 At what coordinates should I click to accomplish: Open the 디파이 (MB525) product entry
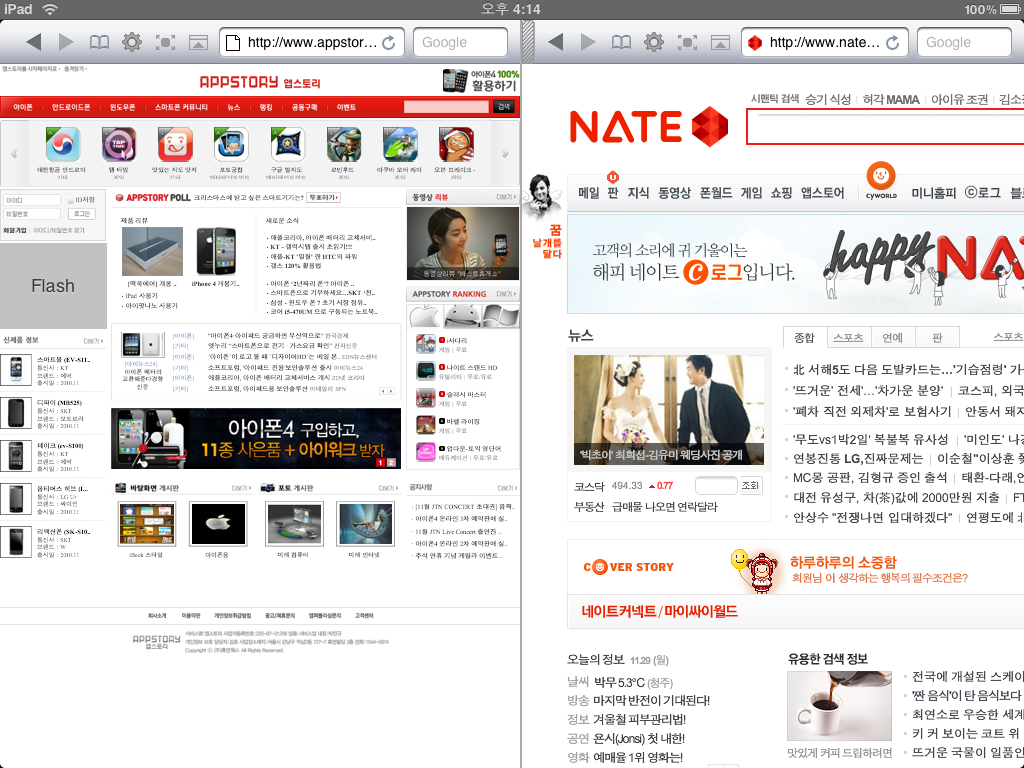pyautogui.click(x=52, y=413)
